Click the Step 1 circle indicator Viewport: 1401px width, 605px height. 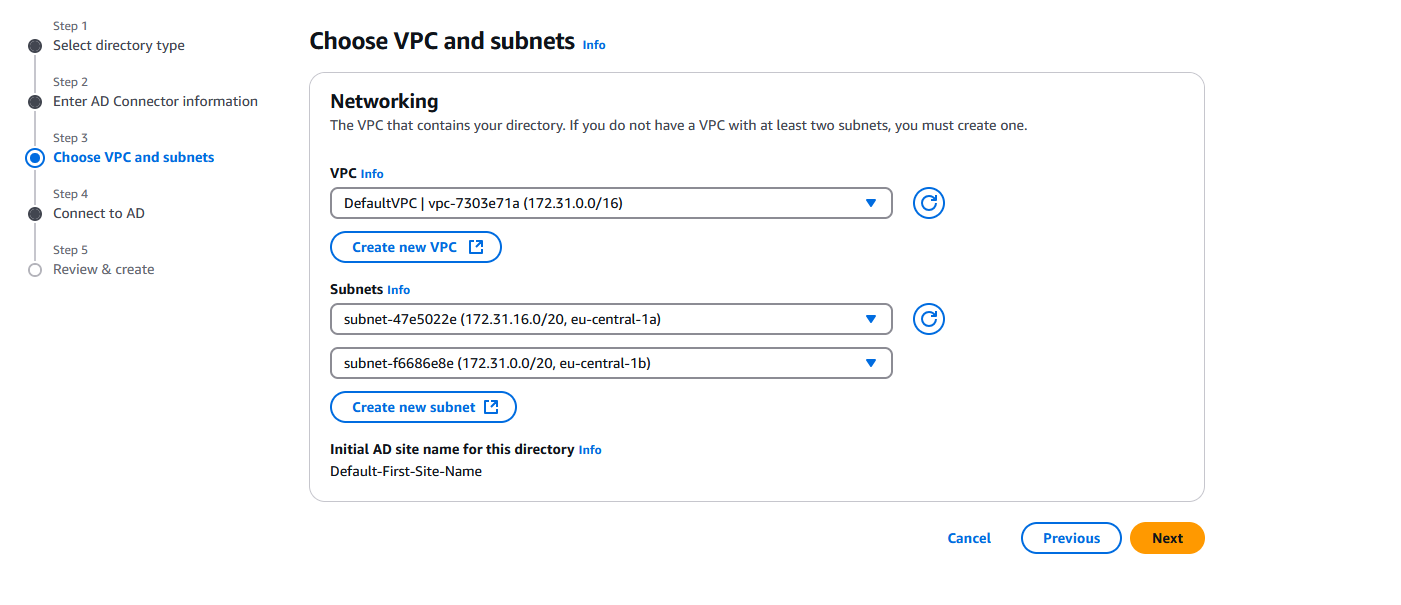35,46
